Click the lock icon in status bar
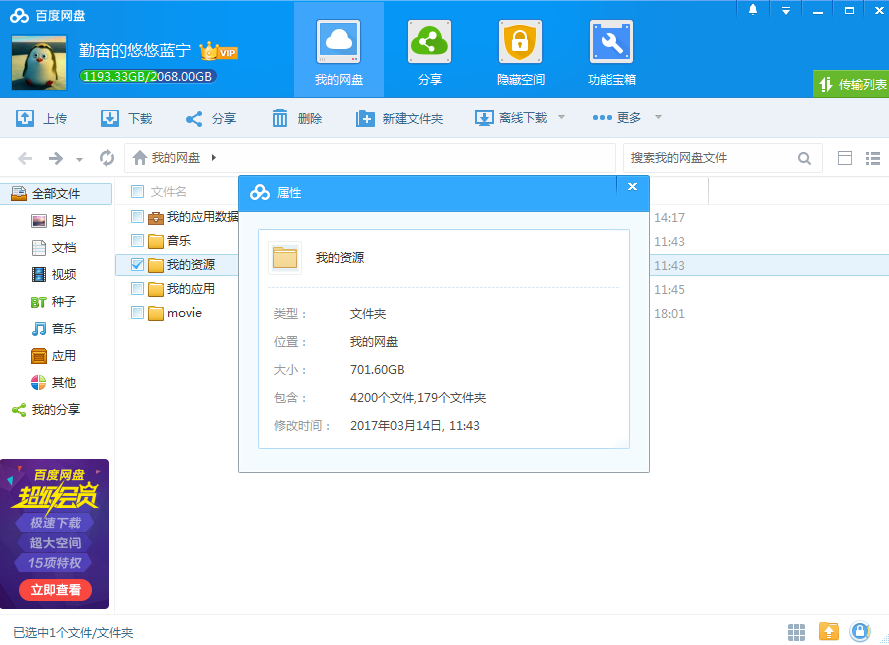Image resolution: width=889 pixels, height=645 pixels. point(860,631)
